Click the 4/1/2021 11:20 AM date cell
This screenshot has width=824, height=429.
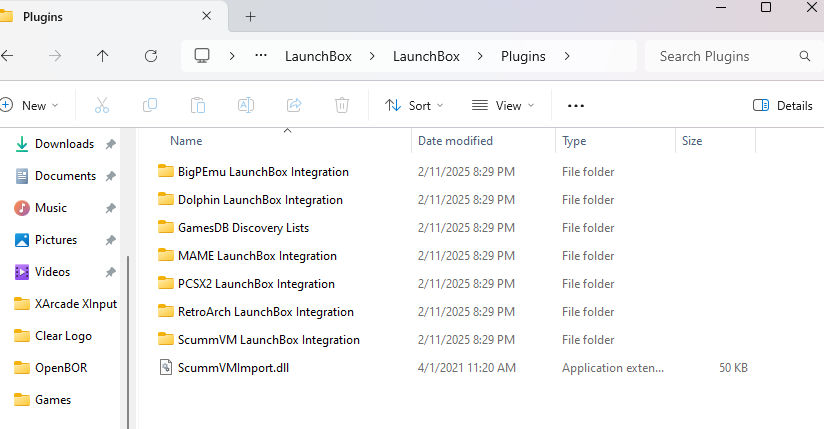(x=467, y=367)
